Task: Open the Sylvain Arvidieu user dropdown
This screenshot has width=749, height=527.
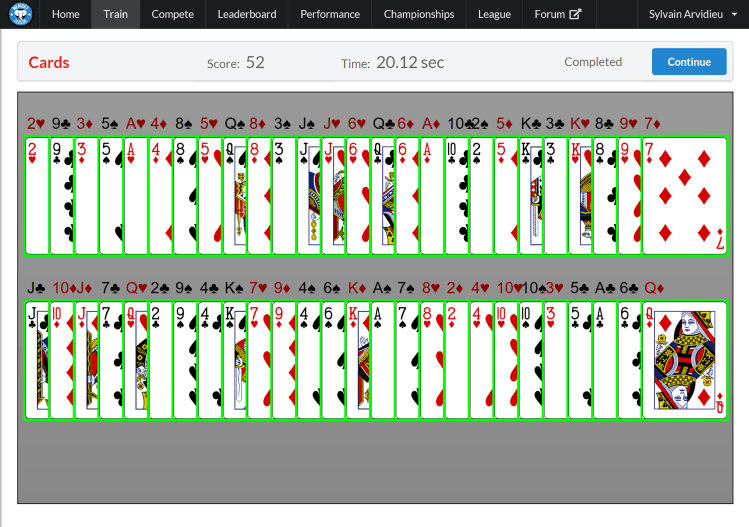Action: (x=692, y=15)
